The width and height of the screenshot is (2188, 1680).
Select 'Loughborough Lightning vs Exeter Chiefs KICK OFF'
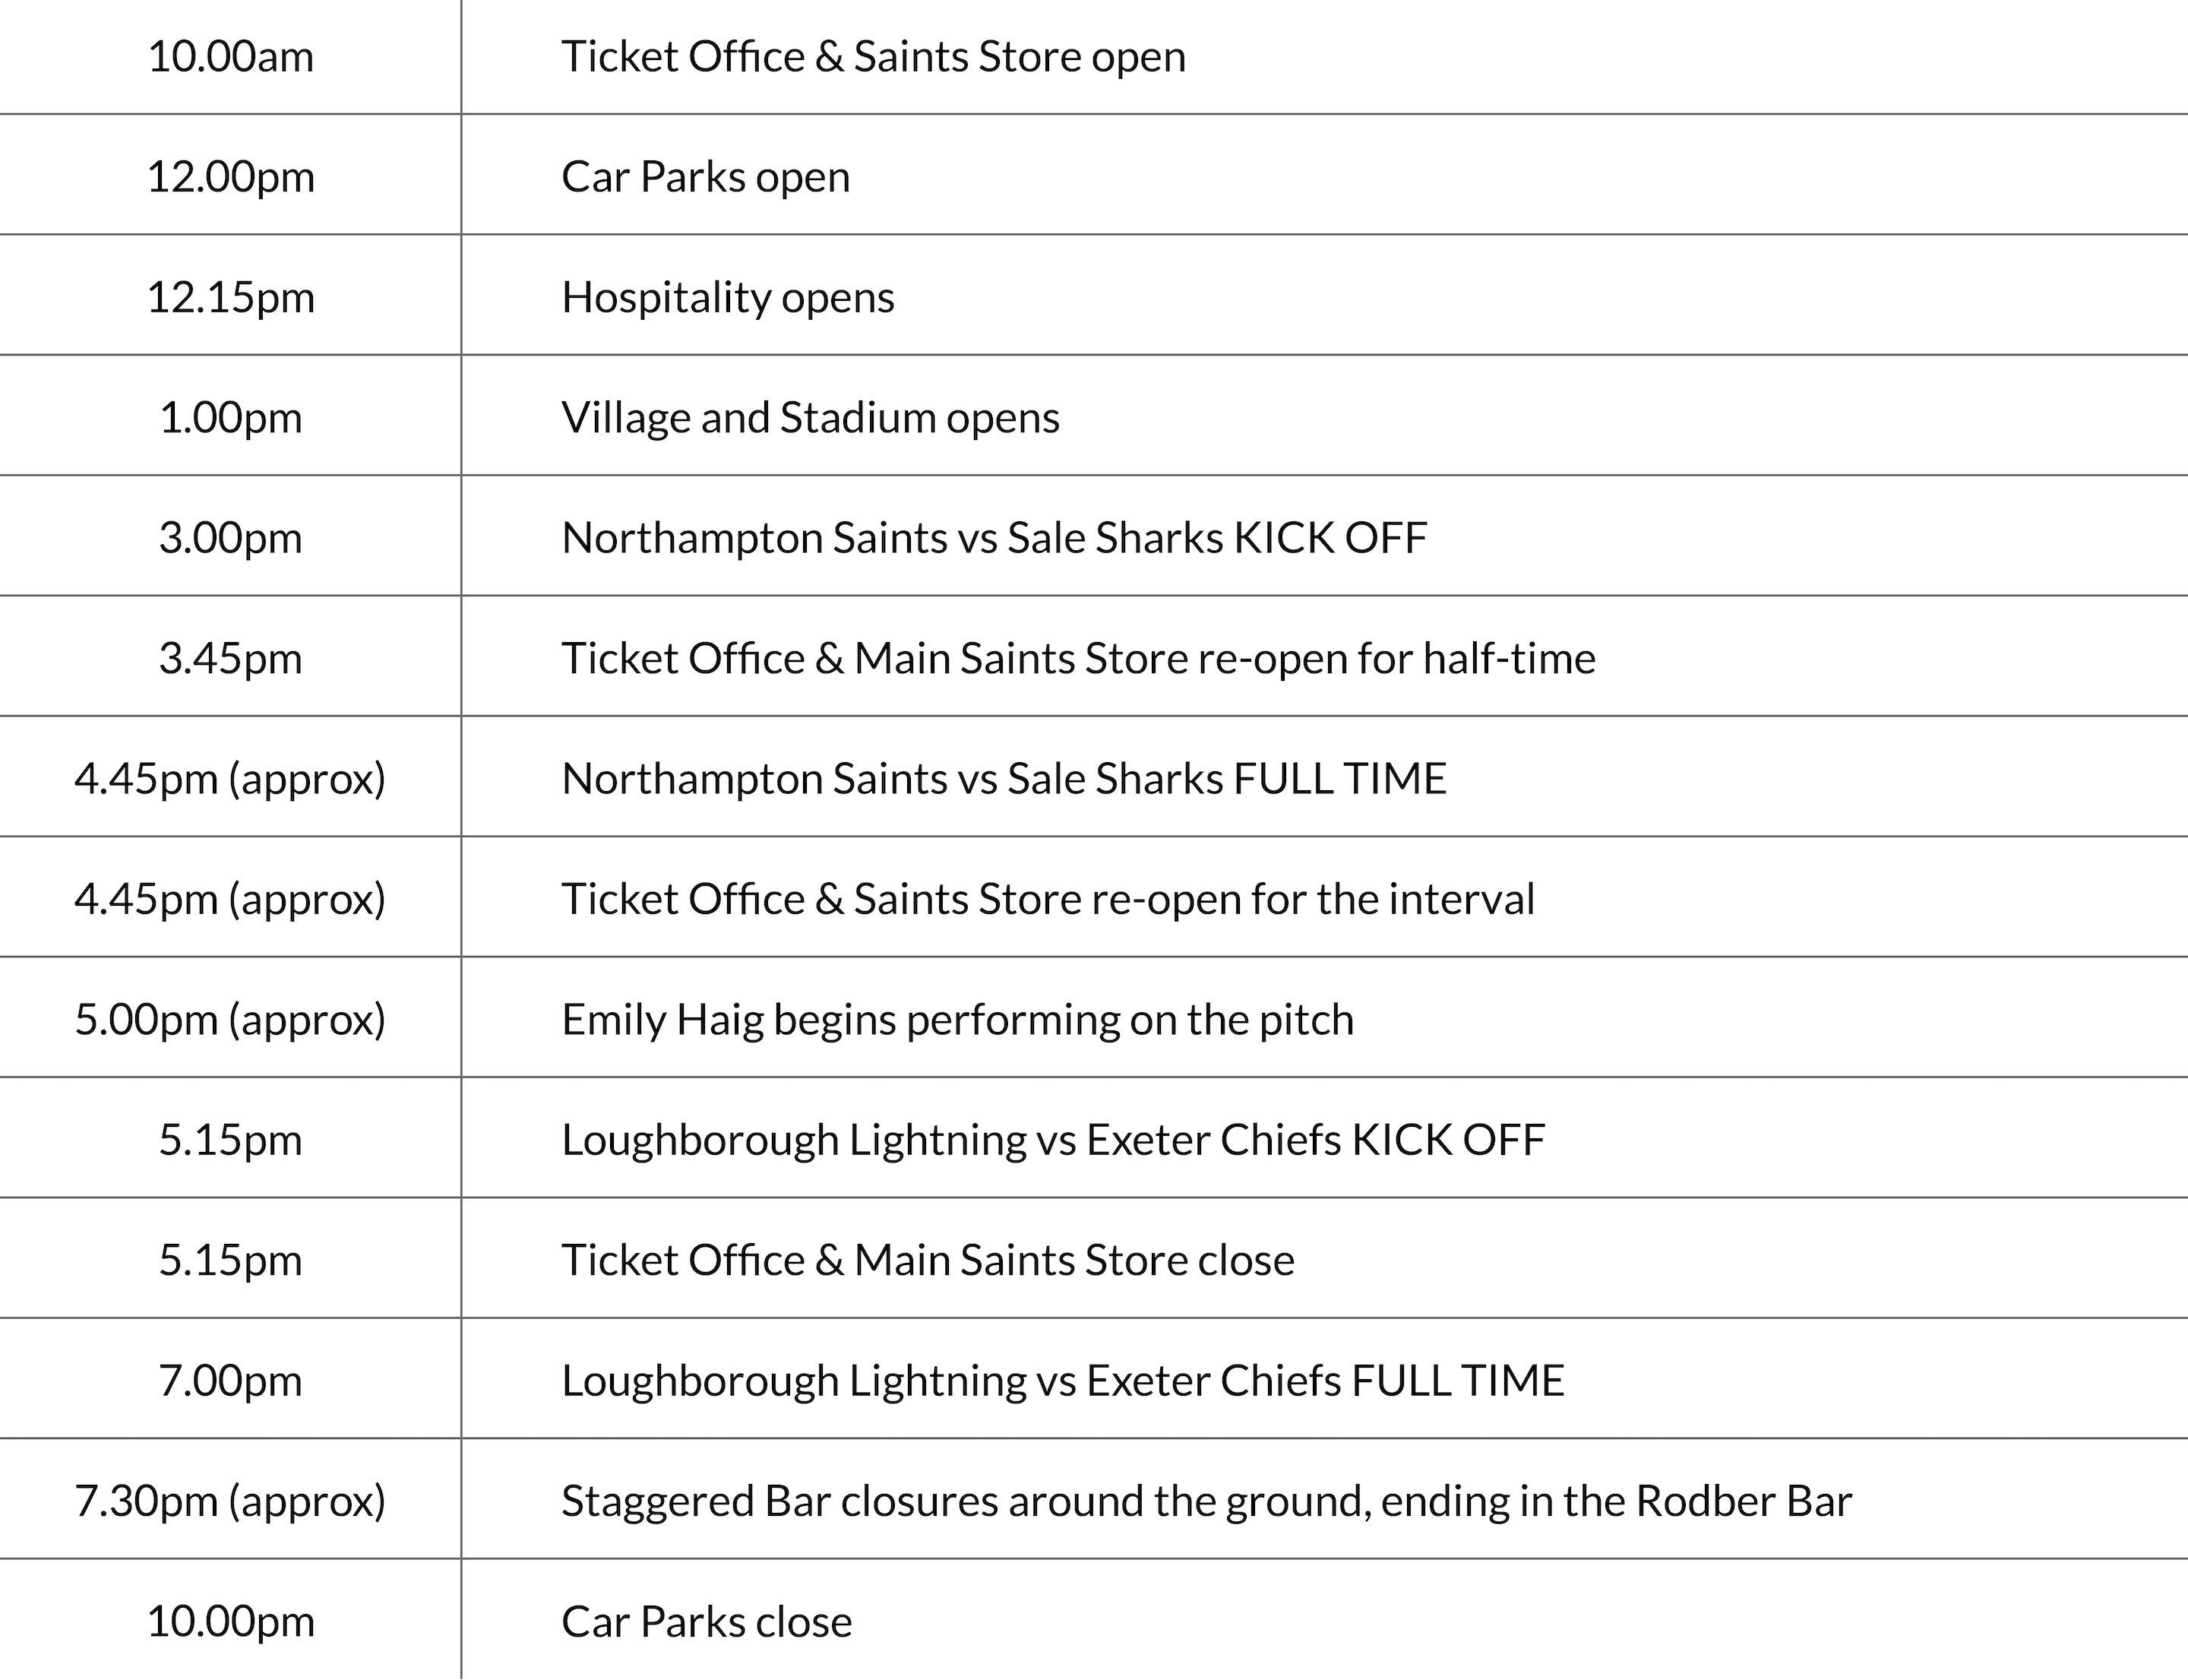[1053, 1140]
